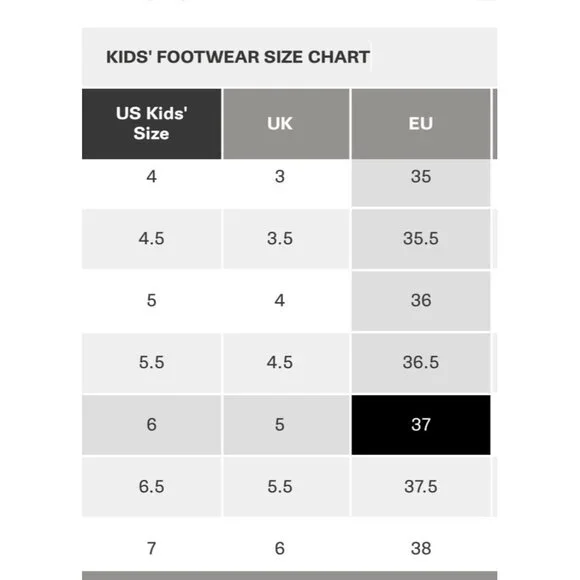Click US Kids' size 5.5 cell
This screenshot has height=580, width=580.
[152, 363]
